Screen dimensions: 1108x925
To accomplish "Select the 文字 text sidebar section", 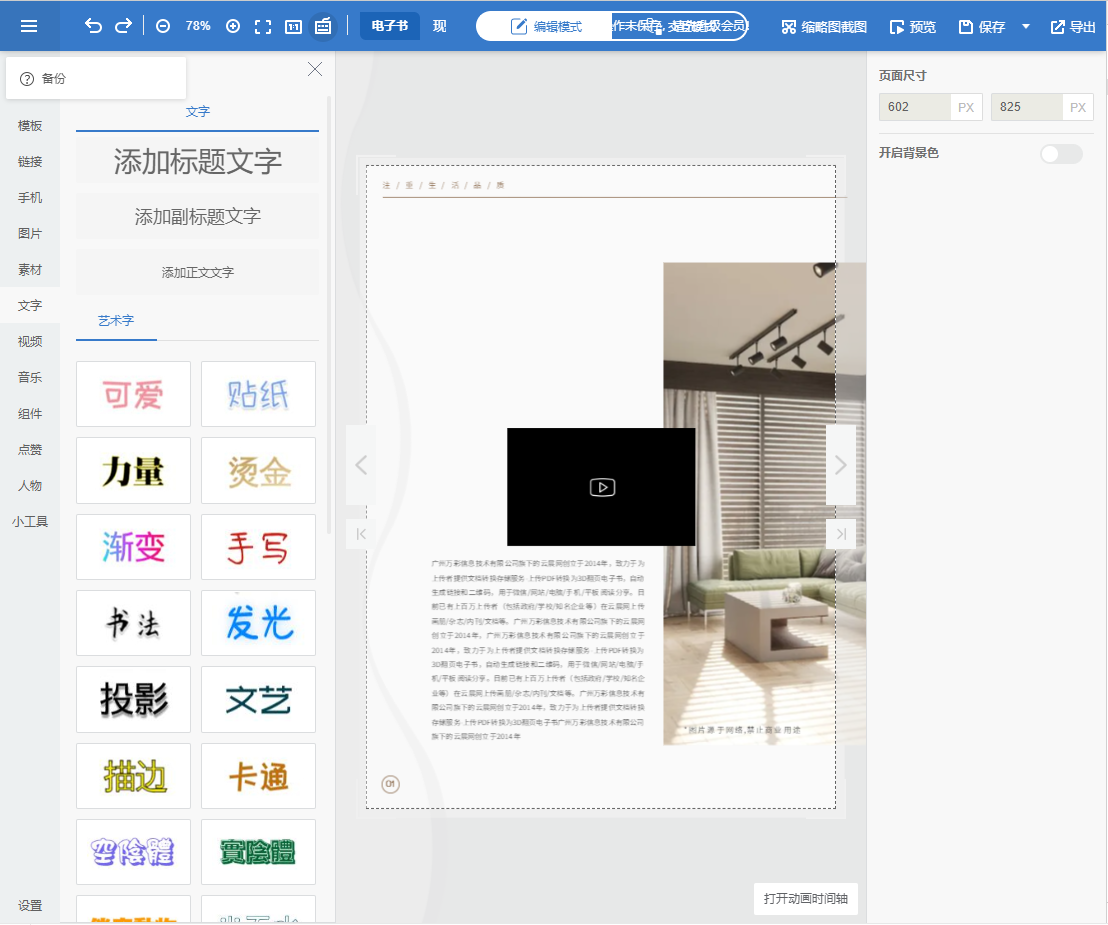I will [x=30, y=306].
